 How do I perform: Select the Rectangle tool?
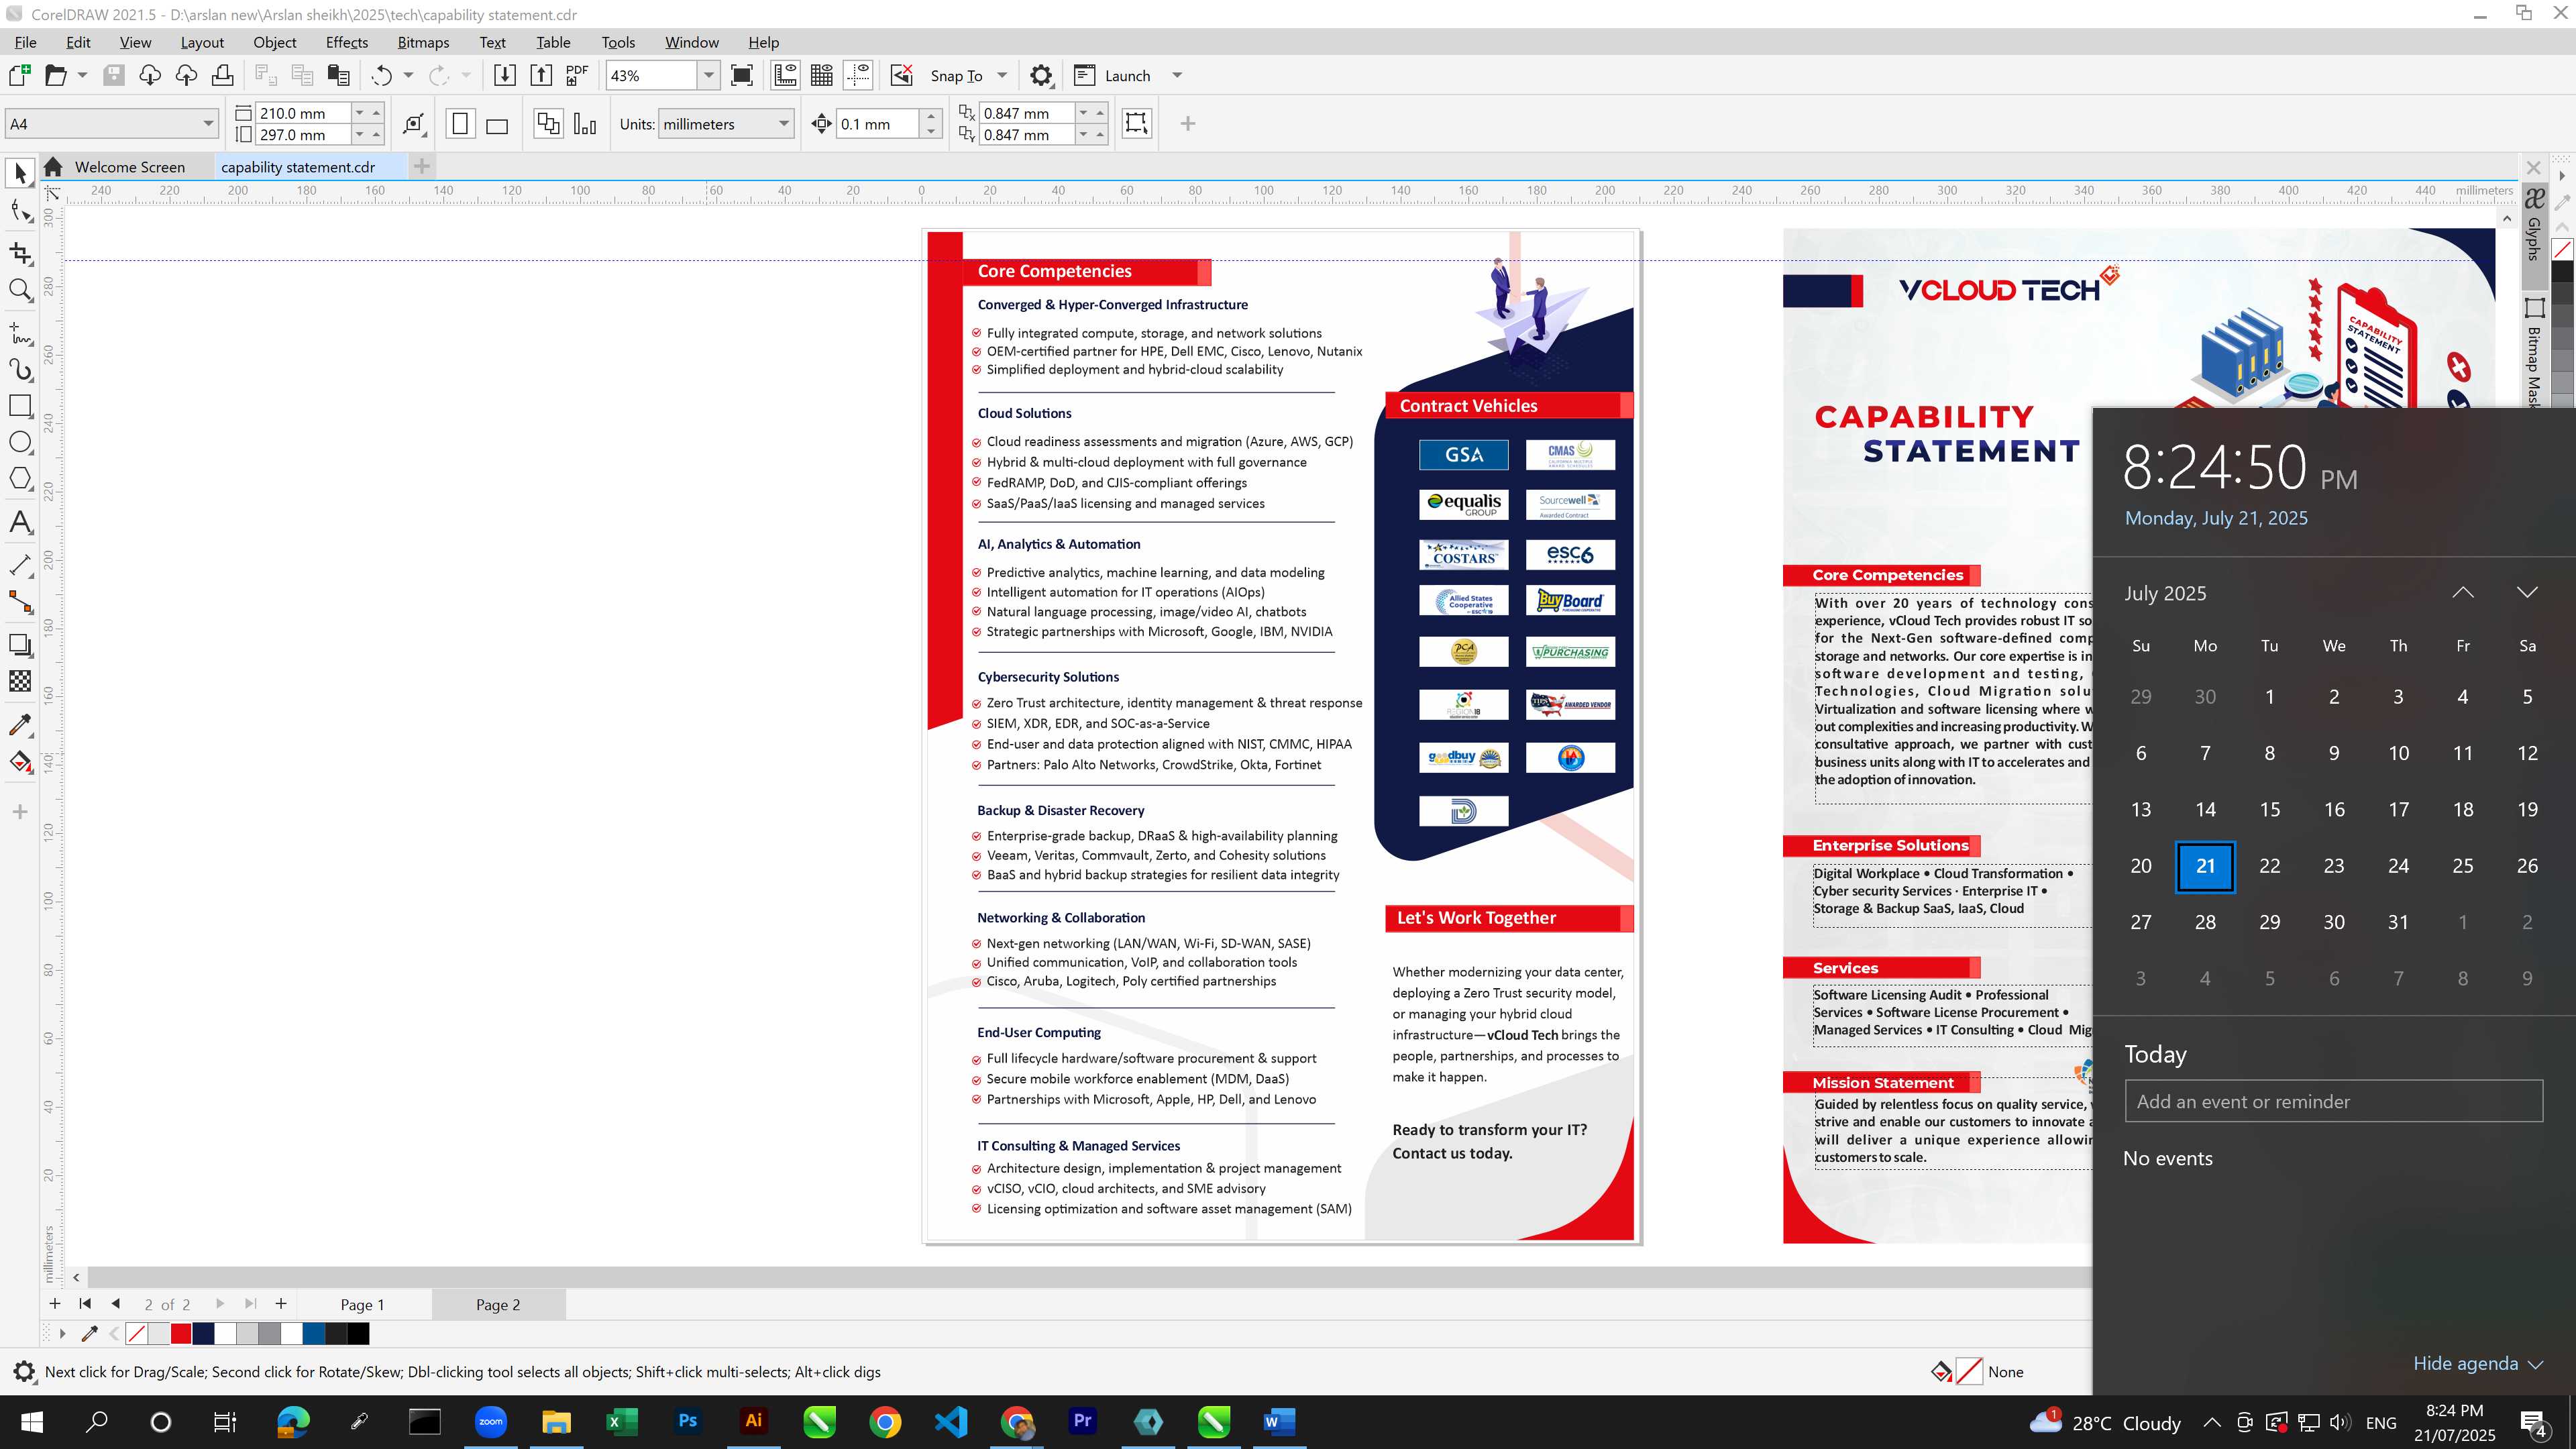tap(20, 405)
